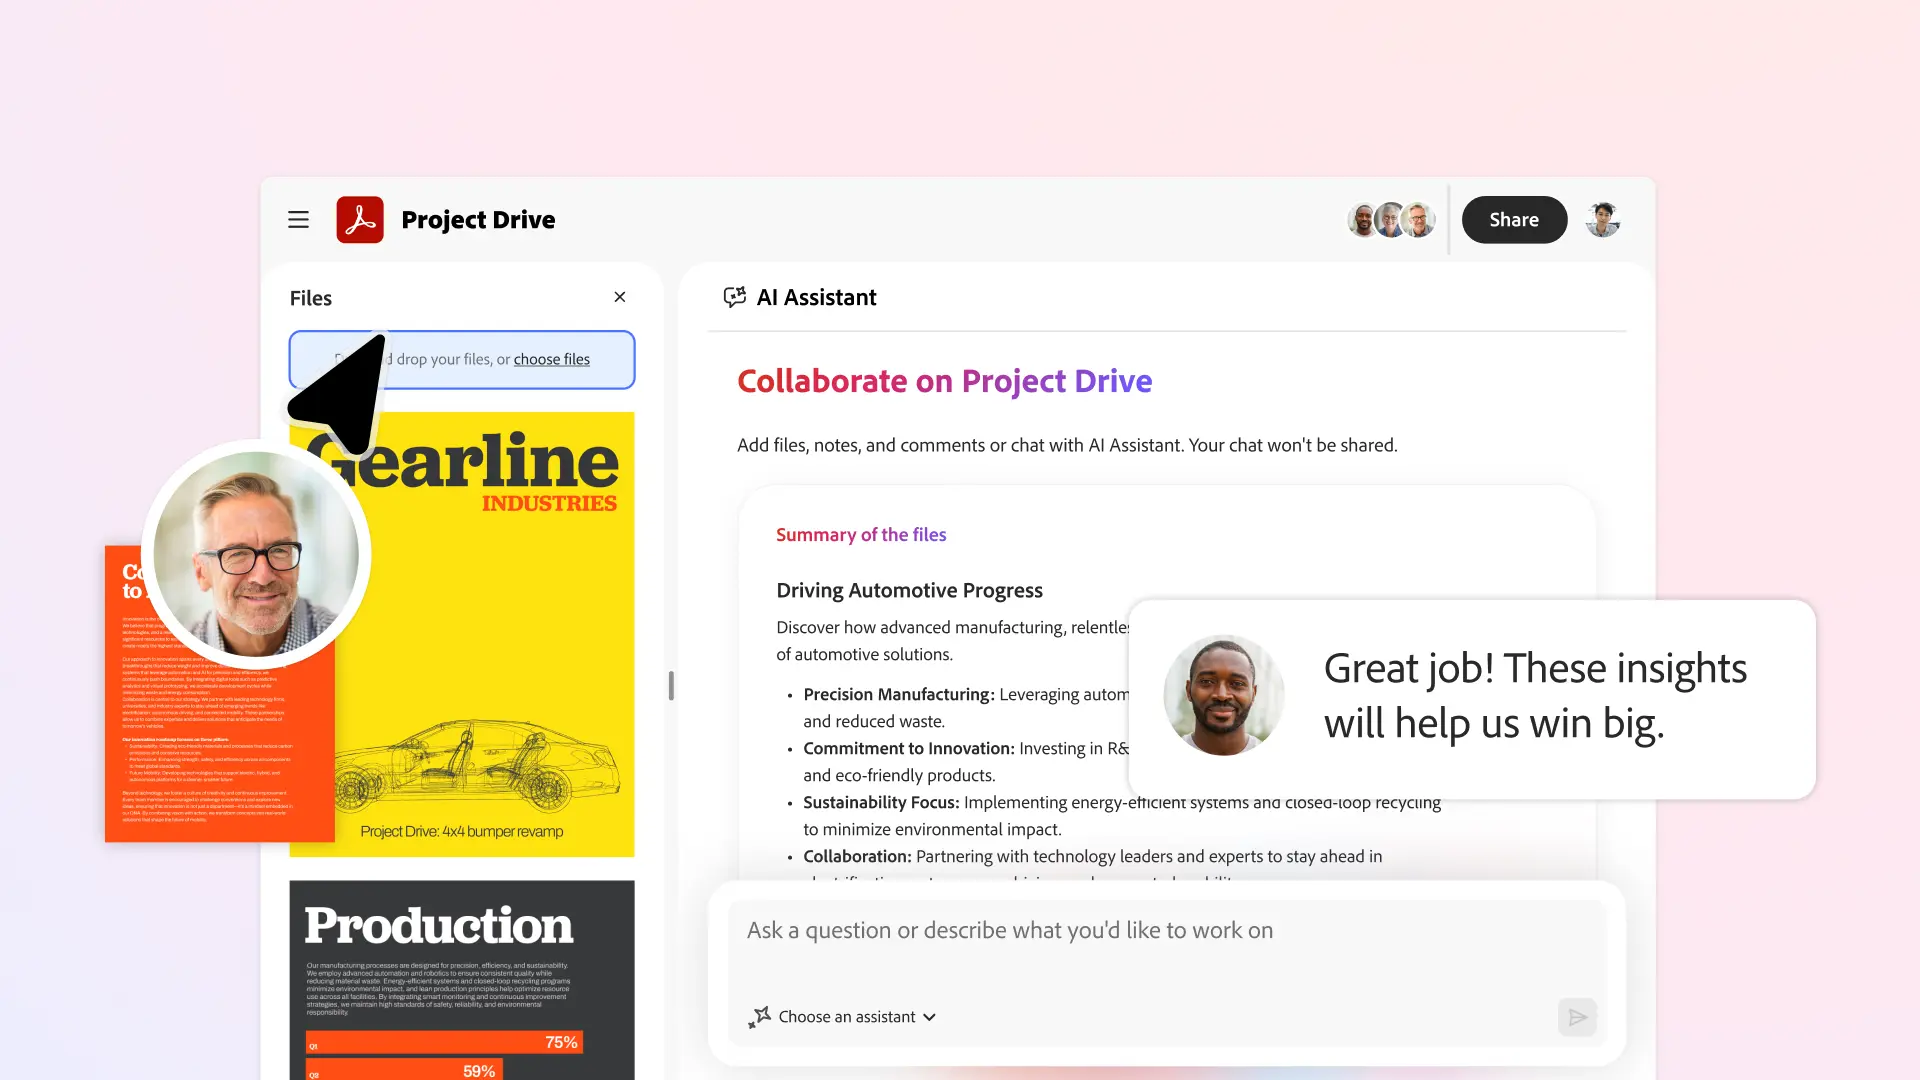
Task: Click the Adobe Acrobat logo icon
Action: tap(360, 219)
